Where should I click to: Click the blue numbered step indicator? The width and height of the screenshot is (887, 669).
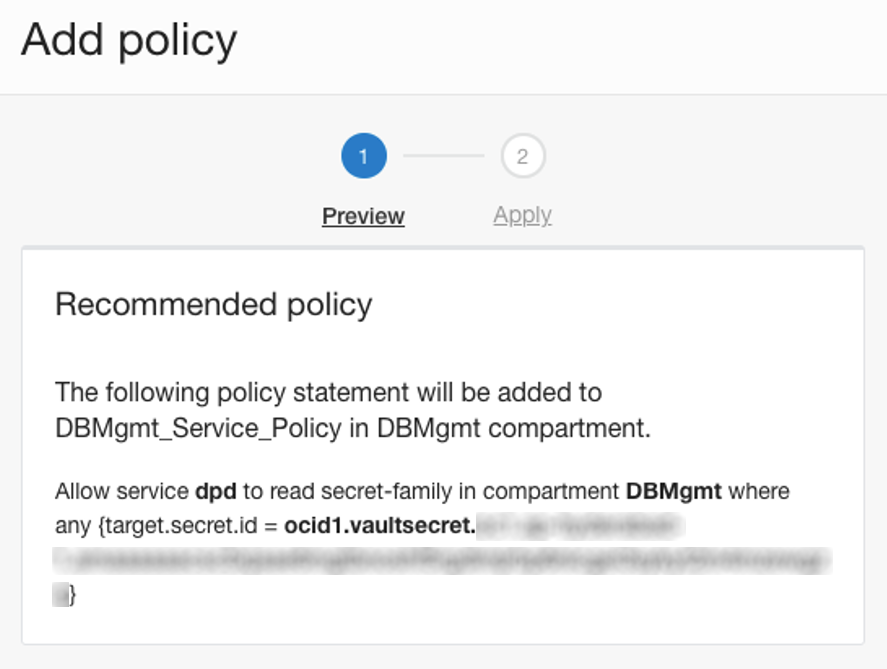click(x=363, y=156)
